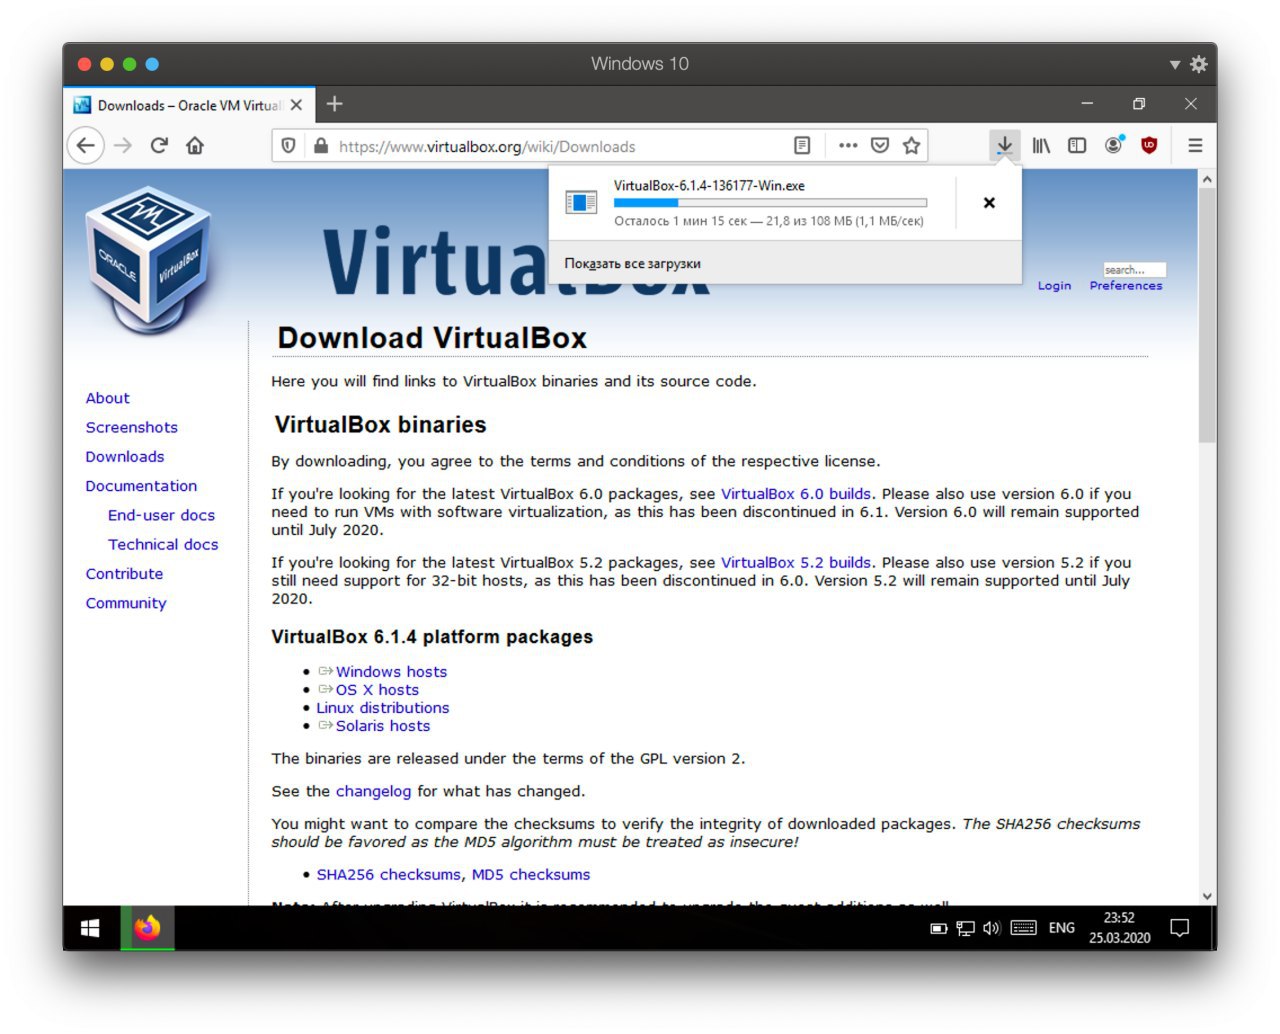Expand VM title bar dropdown triangle

[1175, 65]
